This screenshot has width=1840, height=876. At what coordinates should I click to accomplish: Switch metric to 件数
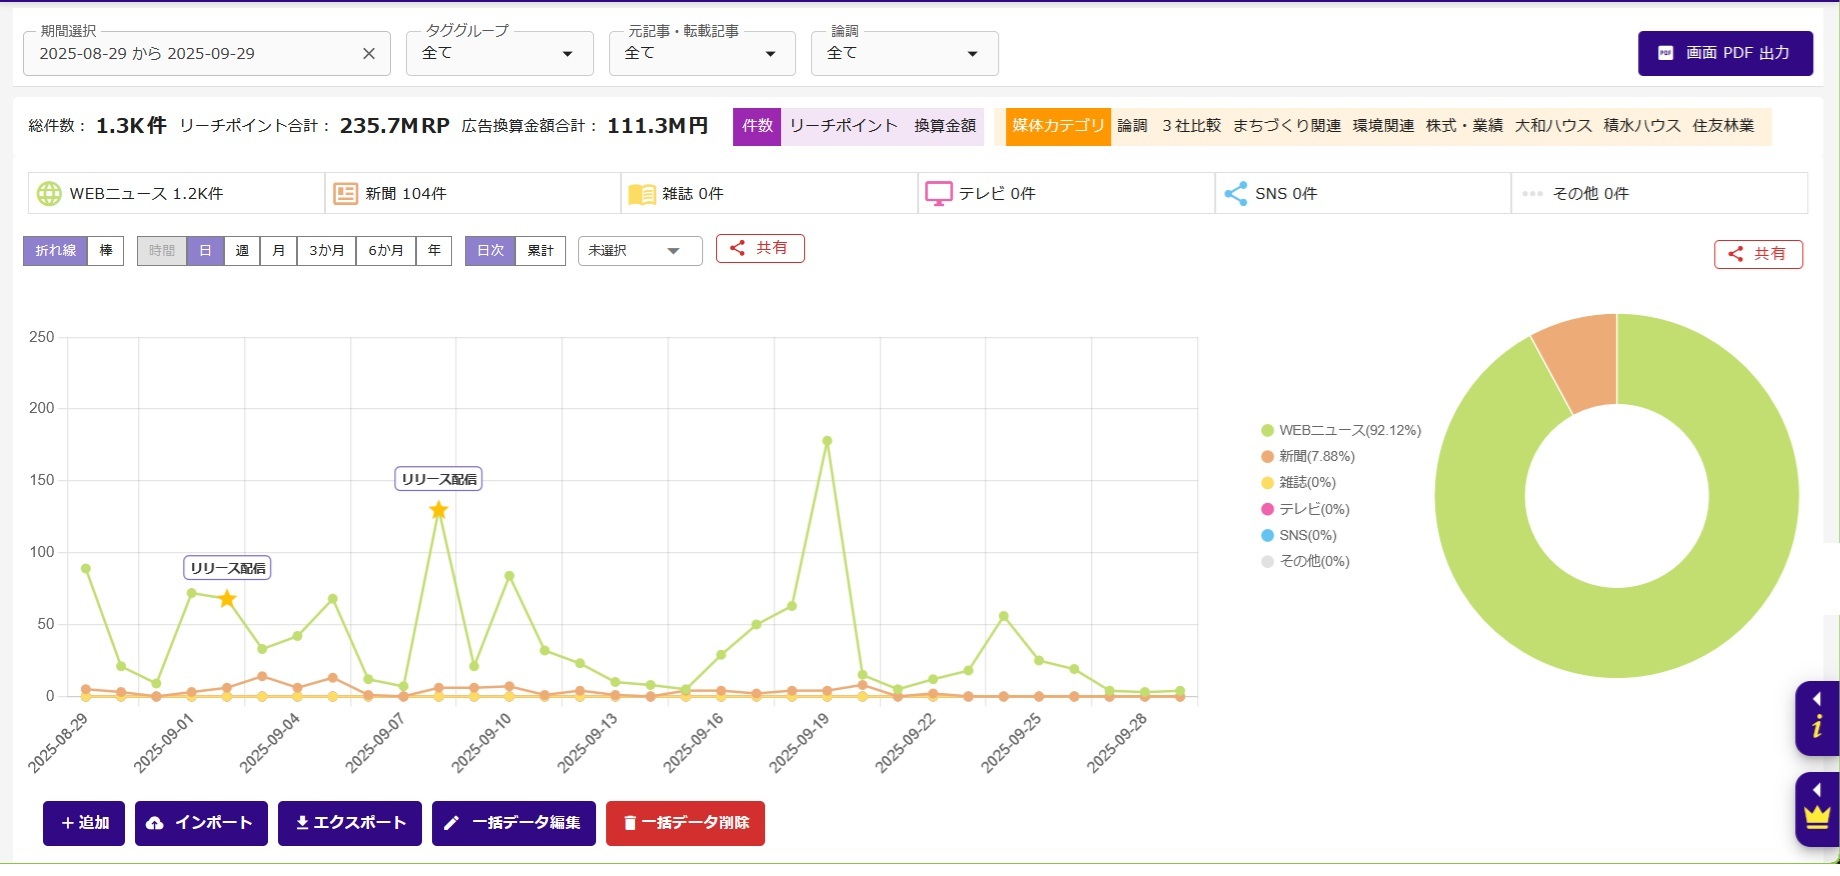[757, 126]
